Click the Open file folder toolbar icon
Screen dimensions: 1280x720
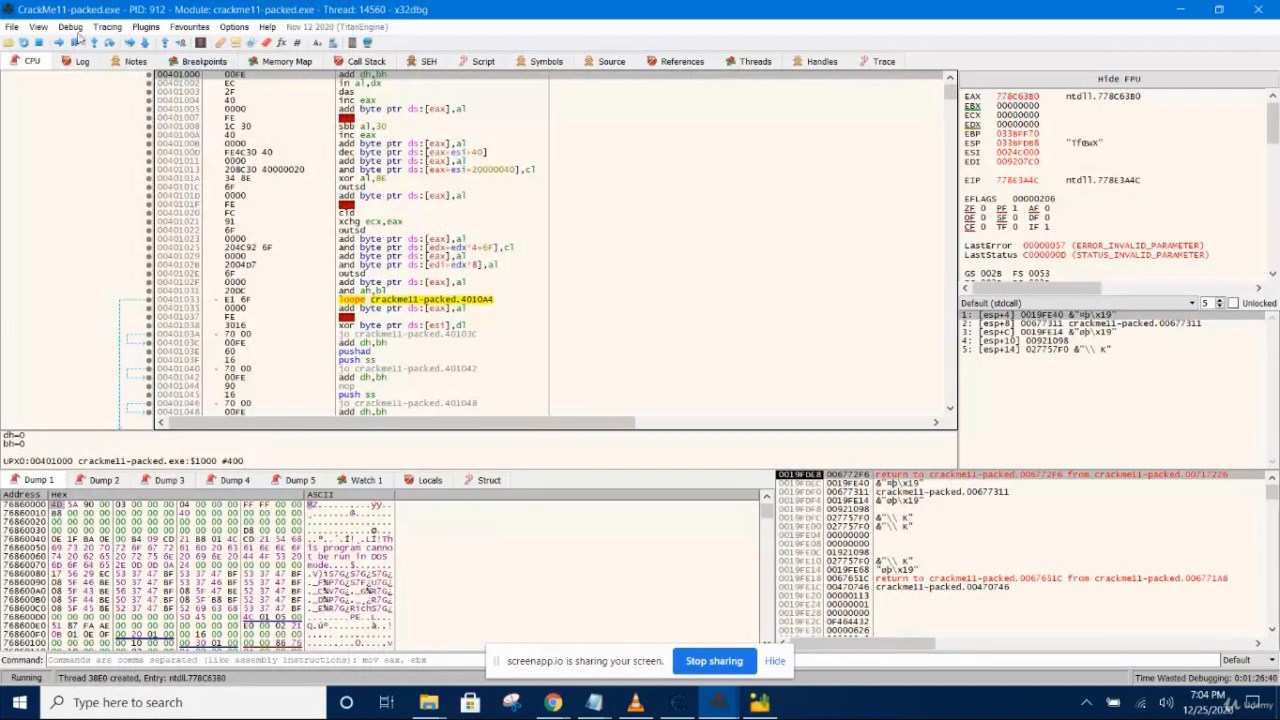point(8,43)
